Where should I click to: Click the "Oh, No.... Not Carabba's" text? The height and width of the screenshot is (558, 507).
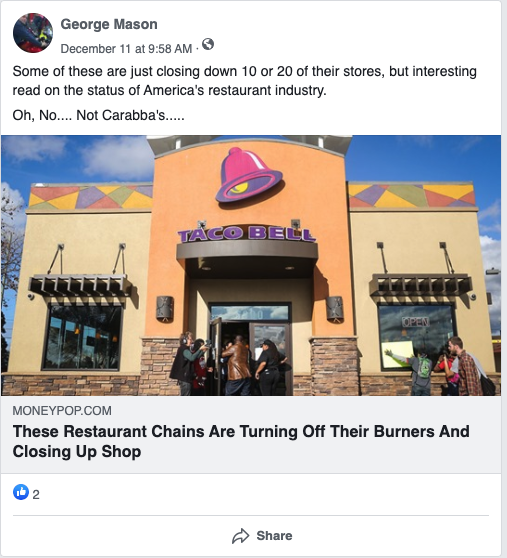99,115
